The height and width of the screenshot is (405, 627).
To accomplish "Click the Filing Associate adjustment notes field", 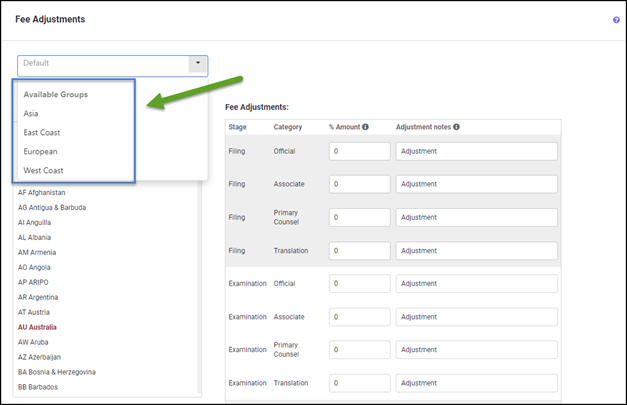I will 476,184.
